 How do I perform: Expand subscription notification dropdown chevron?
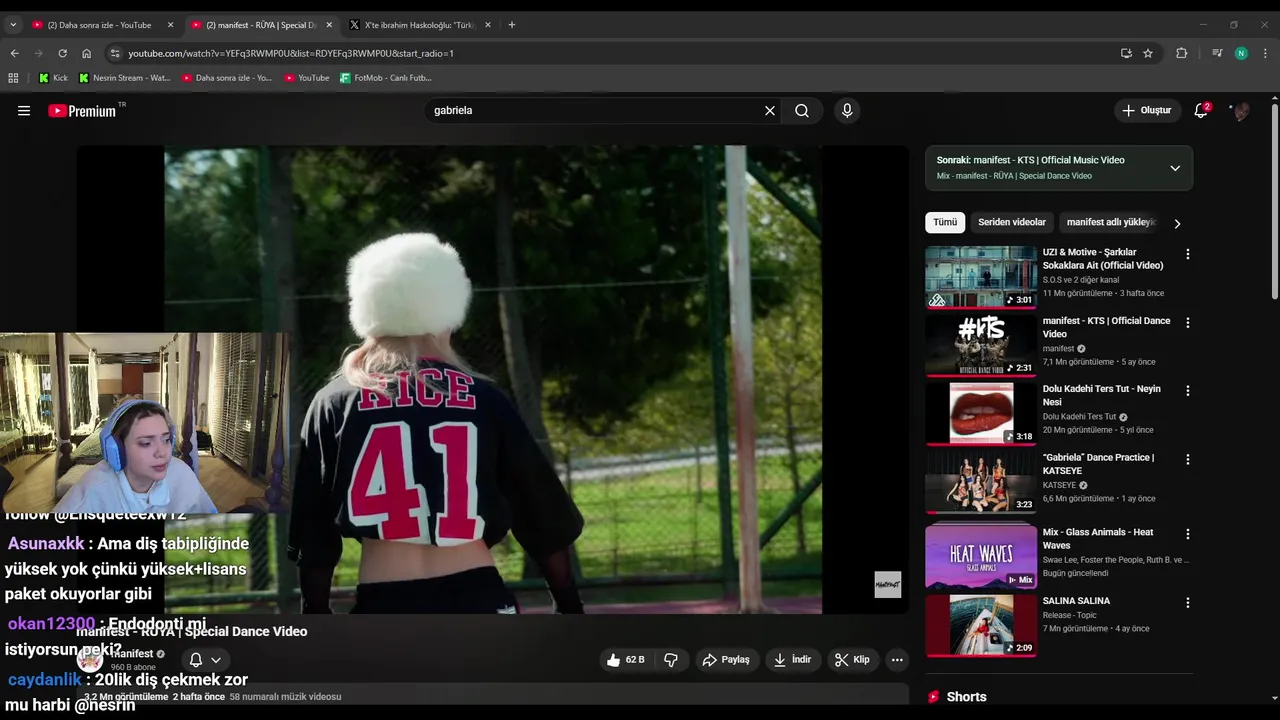[x=215, y=660]
